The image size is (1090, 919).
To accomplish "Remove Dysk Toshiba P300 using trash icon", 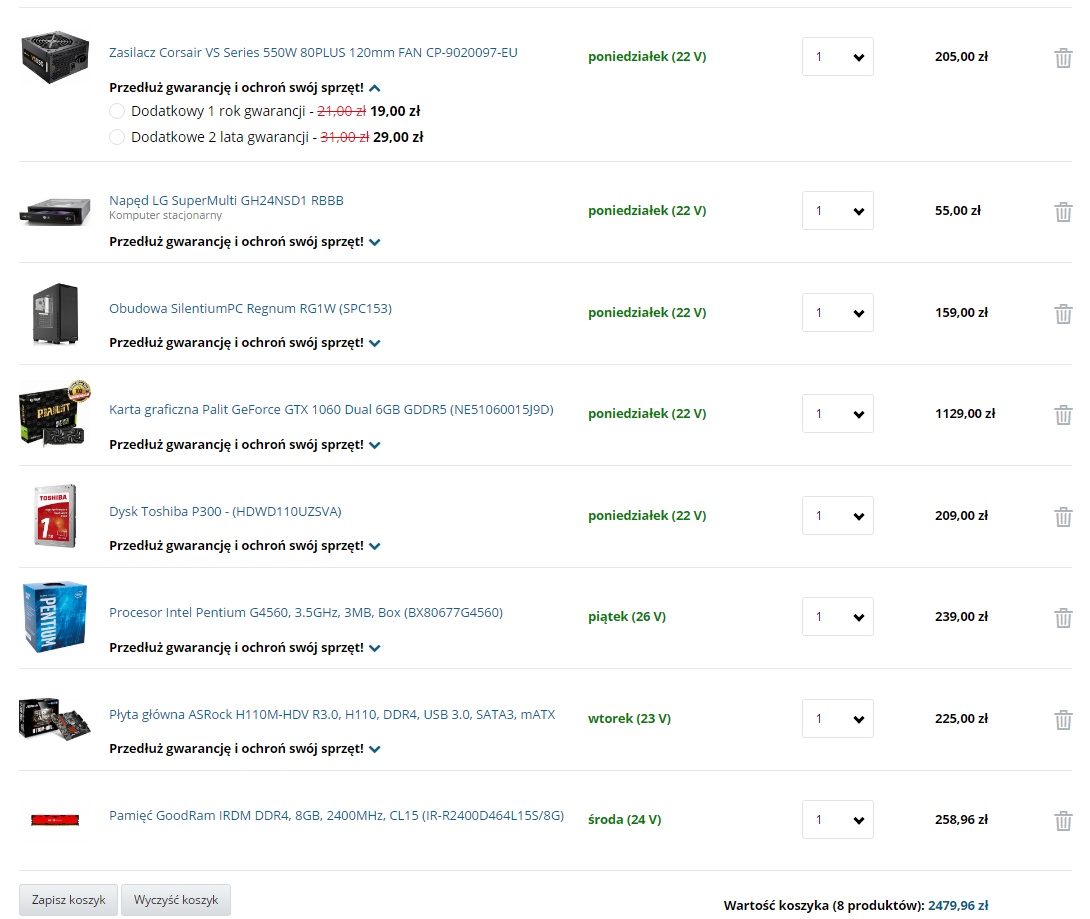I will 1063,517.
